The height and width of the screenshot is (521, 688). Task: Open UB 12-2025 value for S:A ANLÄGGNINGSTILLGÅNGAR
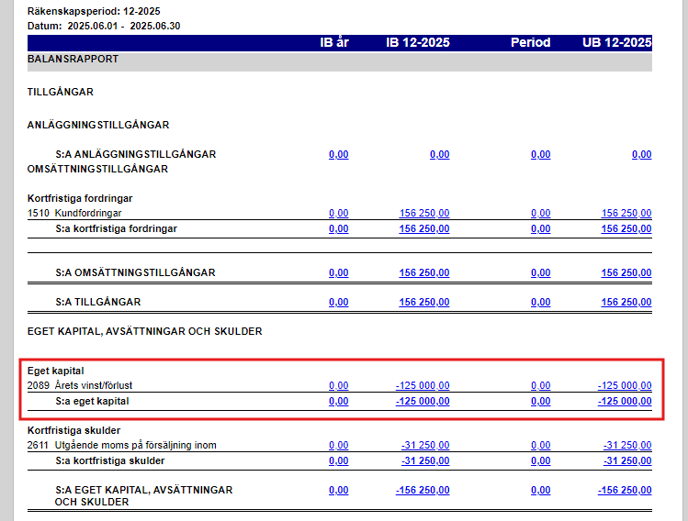[x=641, y=155]
